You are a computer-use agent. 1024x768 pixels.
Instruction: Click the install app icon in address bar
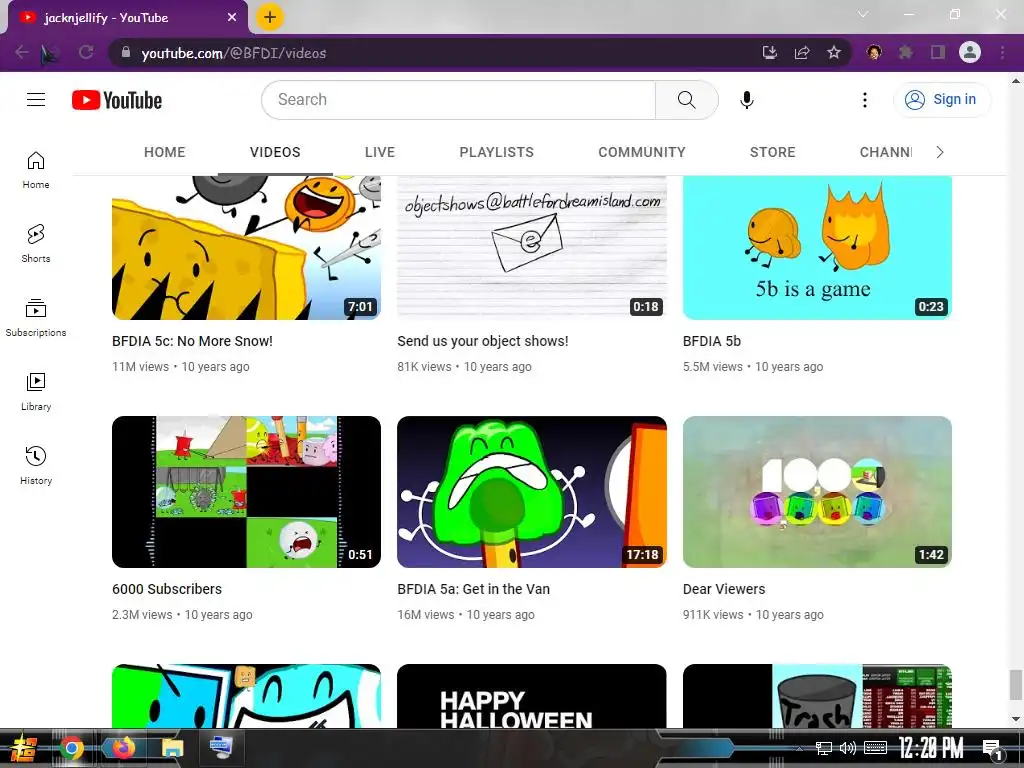pyautogui.click(x=770, y=53)
